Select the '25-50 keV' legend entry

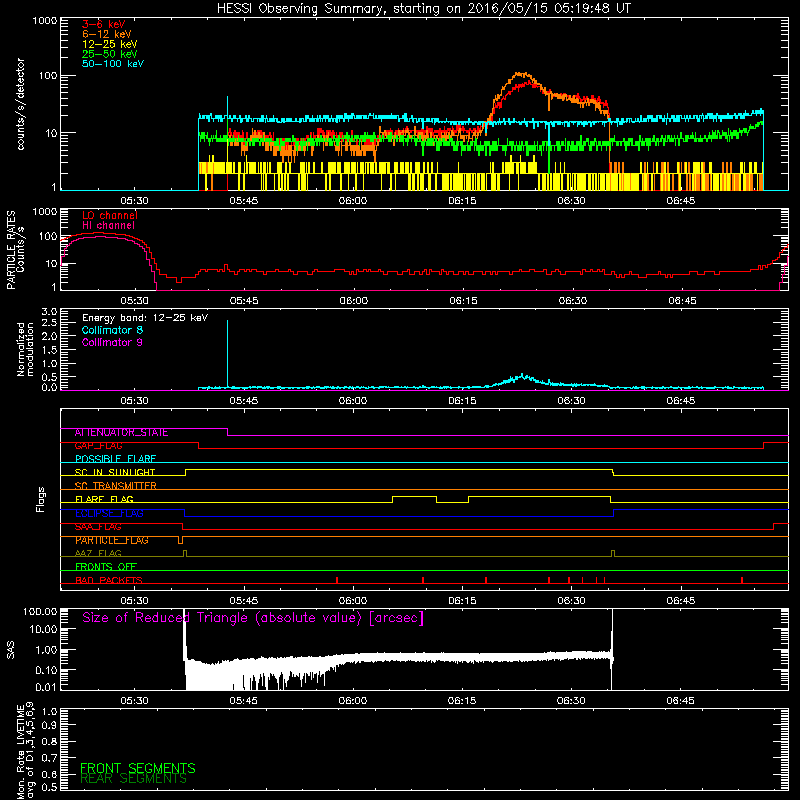tap(110, 54)
